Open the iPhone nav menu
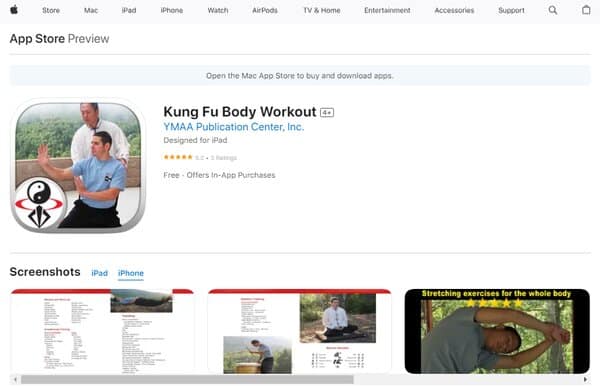600x387 pixels. pyautogui.click(x=171, y=11)
